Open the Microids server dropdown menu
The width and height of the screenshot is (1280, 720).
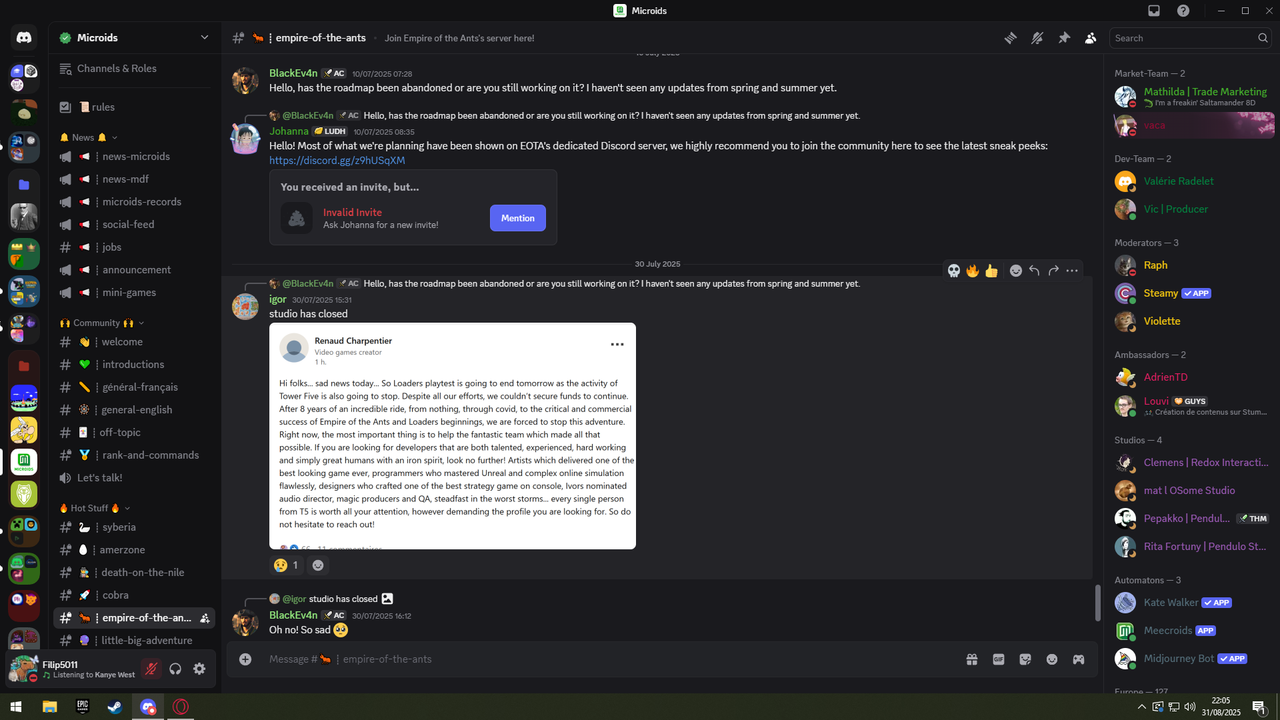point(204,38)
